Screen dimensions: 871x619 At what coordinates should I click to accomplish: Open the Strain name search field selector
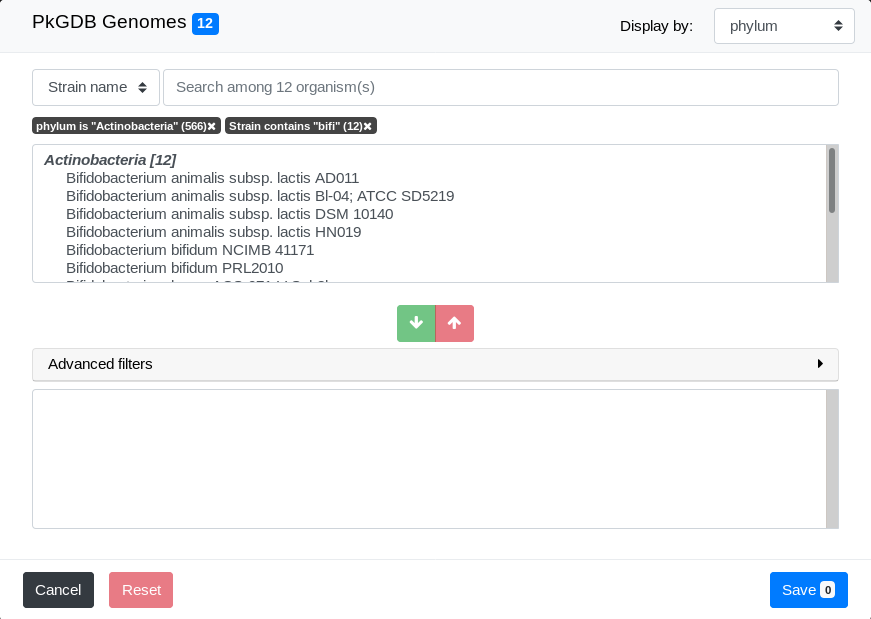(x=96, y=87)
